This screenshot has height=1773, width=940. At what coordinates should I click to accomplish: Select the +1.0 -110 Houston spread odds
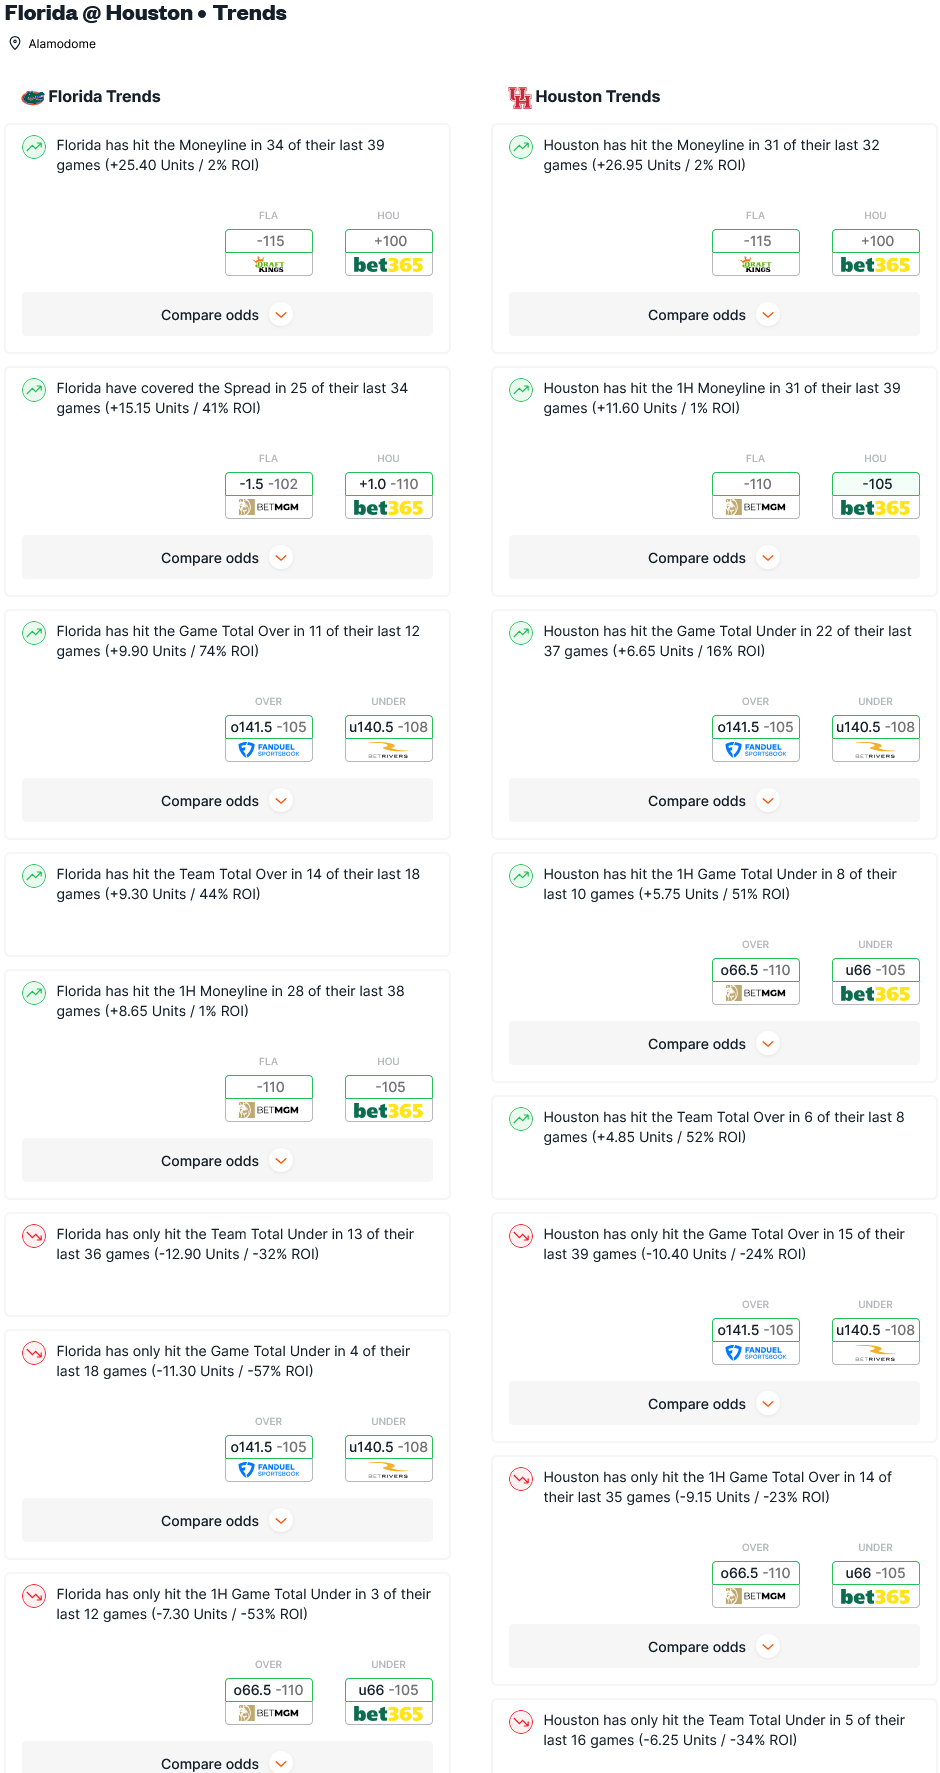coord(389,484)
